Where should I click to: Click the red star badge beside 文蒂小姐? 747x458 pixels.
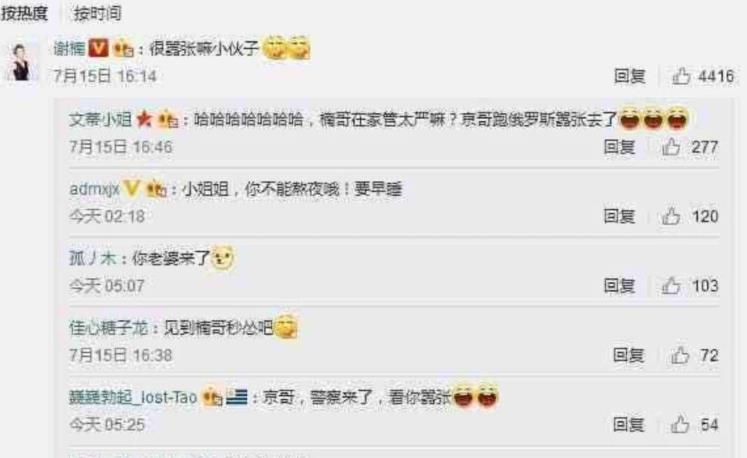tap(144, 119)
